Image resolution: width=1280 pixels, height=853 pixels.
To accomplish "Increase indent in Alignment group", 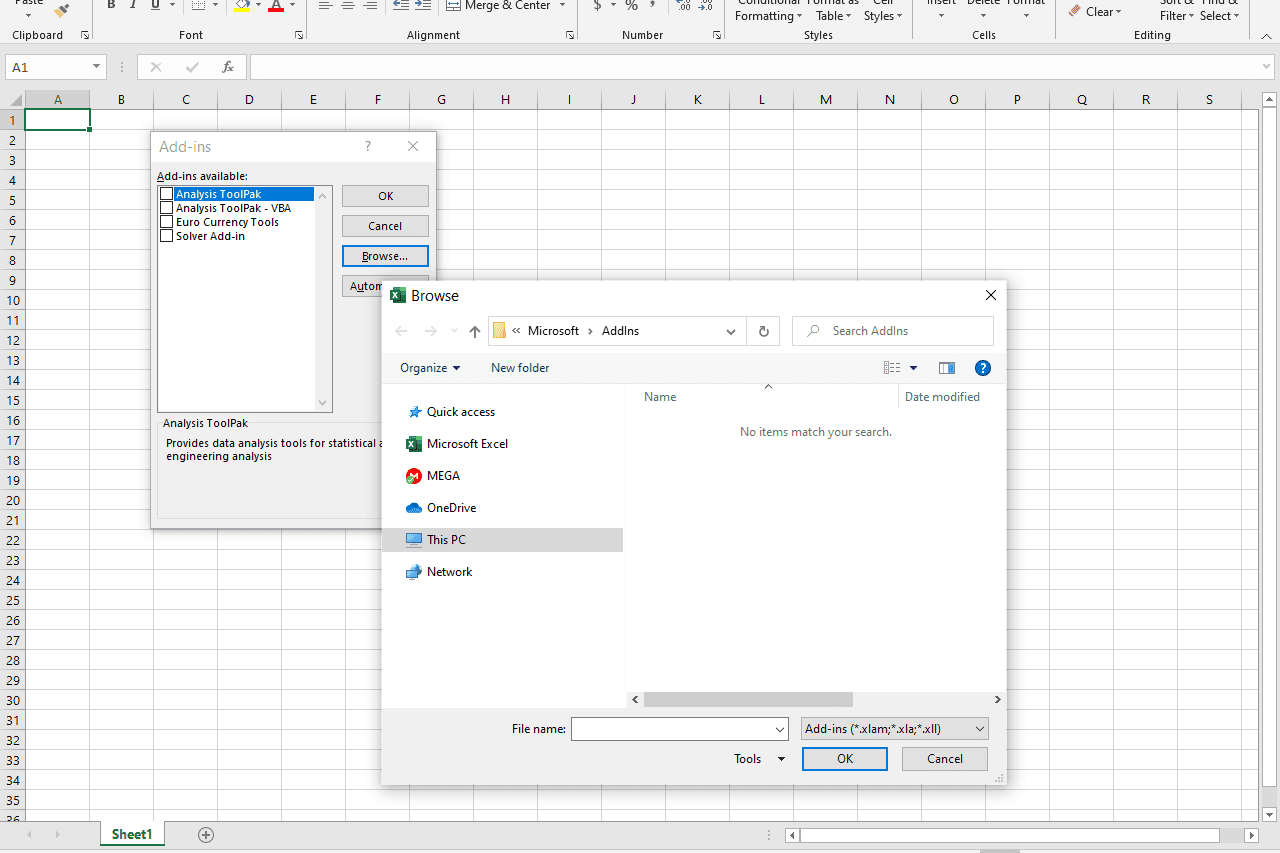I will (424, 6).
